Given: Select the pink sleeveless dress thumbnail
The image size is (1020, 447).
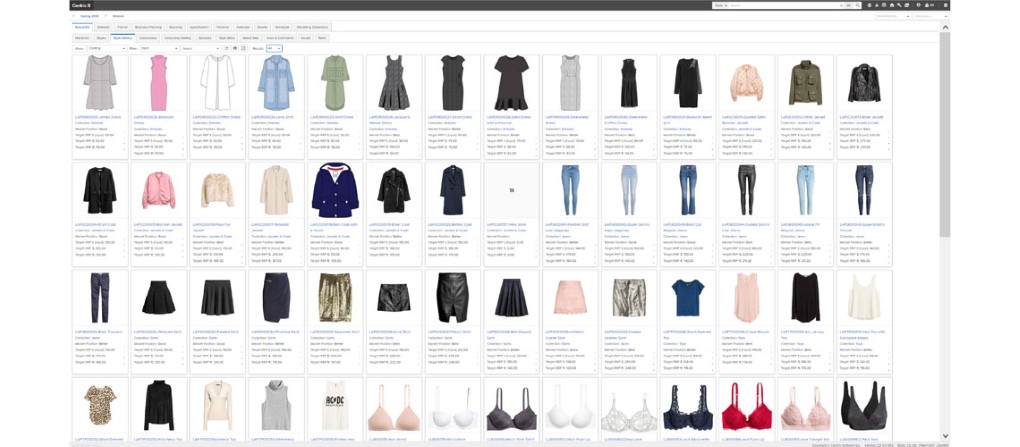Looking at the screenshot, I should pyautogui.click(x=159, y=83).
